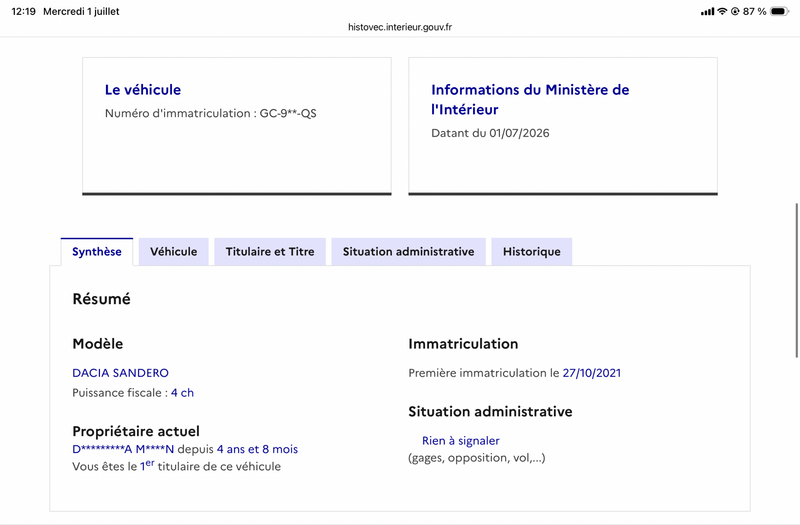800x525 pixels.
Task: Click the 'Situation administrative' section heading
Action: (x=490, y=412)
